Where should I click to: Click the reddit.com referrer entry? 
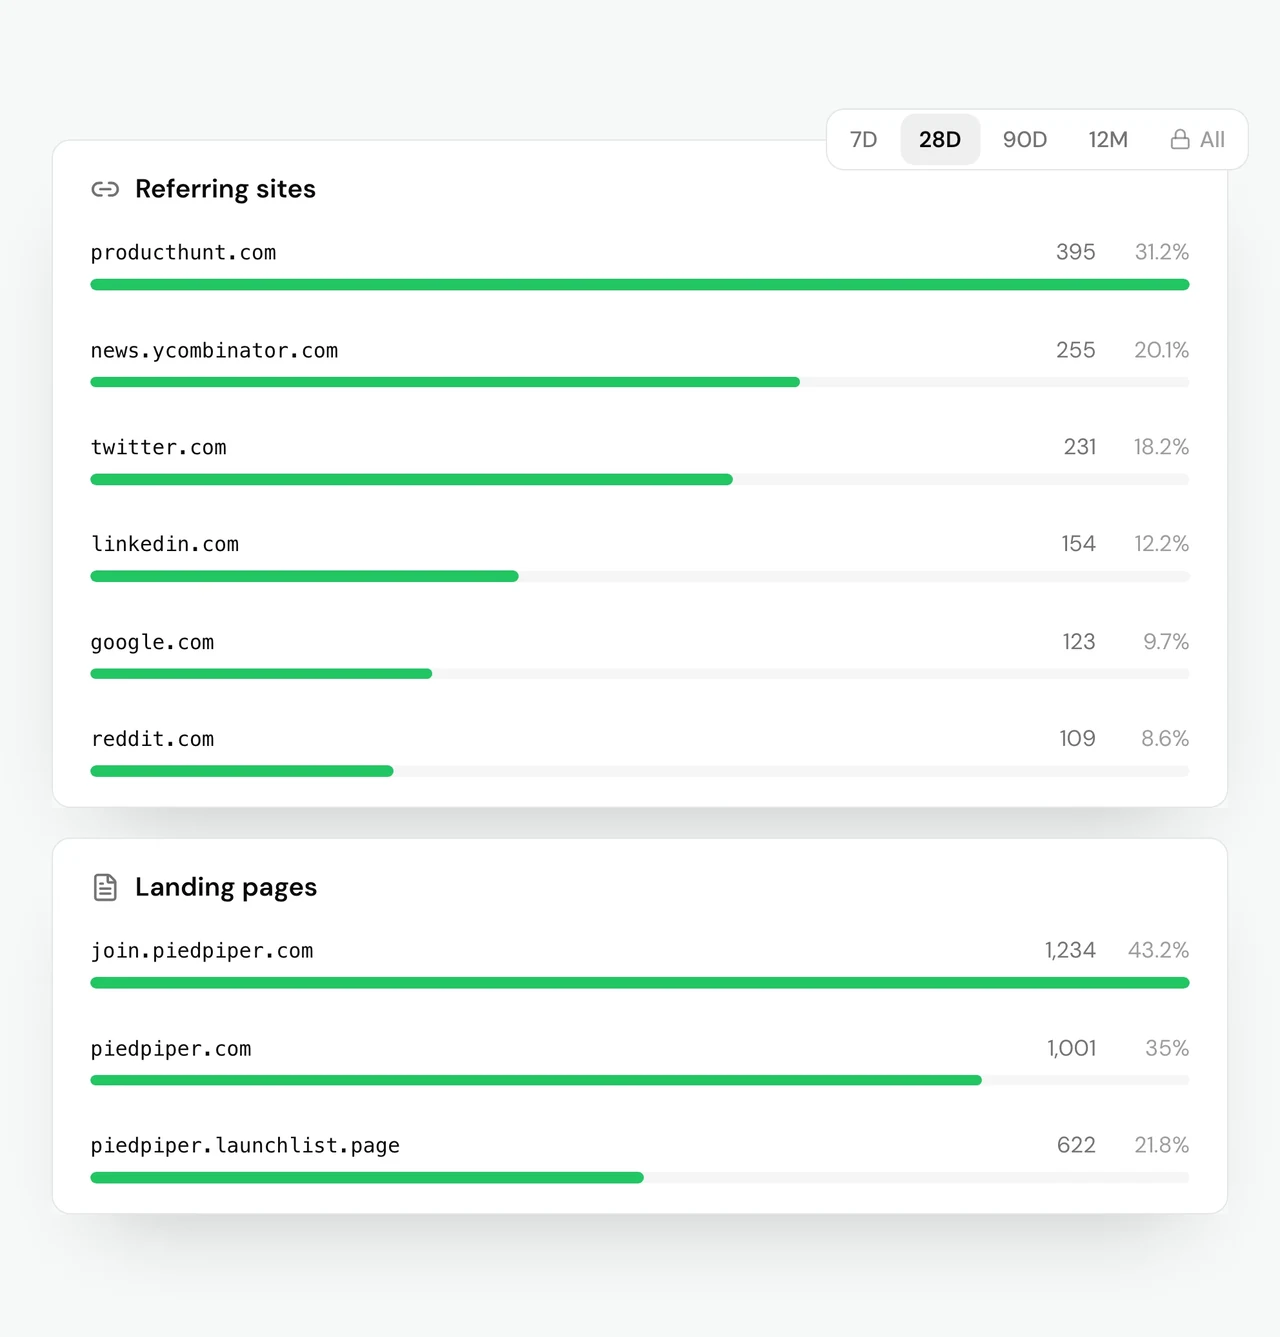click(640, 751)
